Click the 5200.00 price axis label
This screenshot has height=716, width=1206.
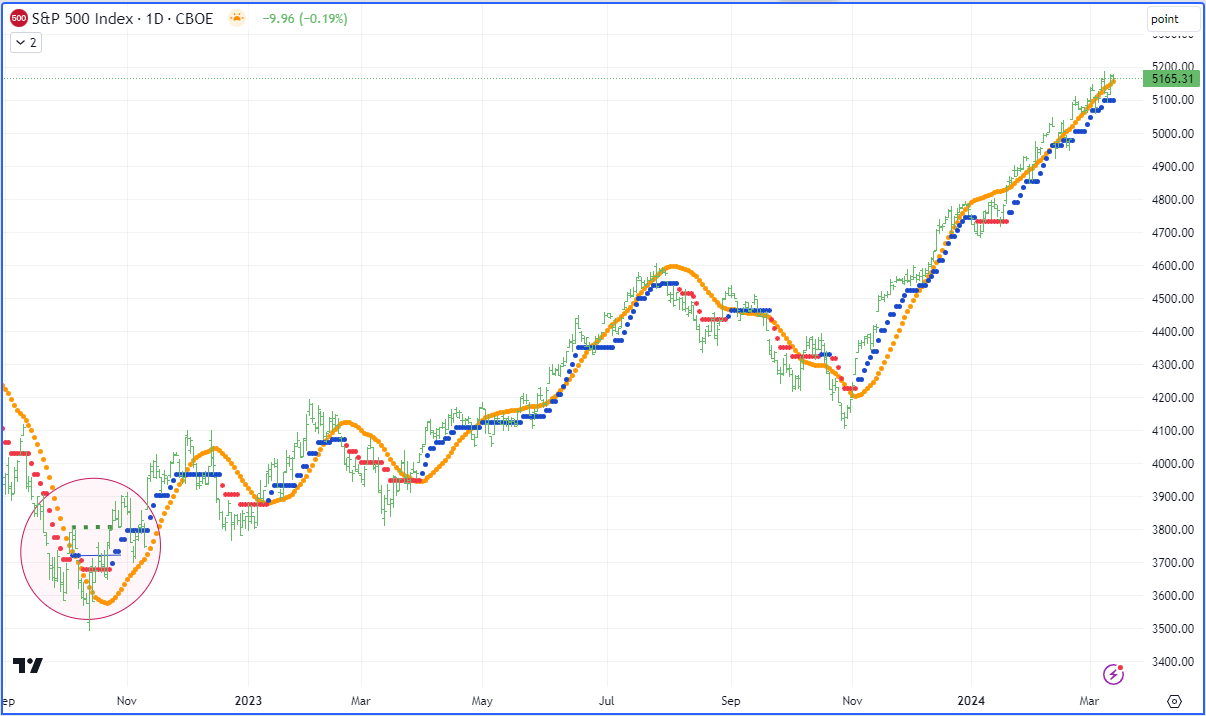click(x=1173, y=67)
